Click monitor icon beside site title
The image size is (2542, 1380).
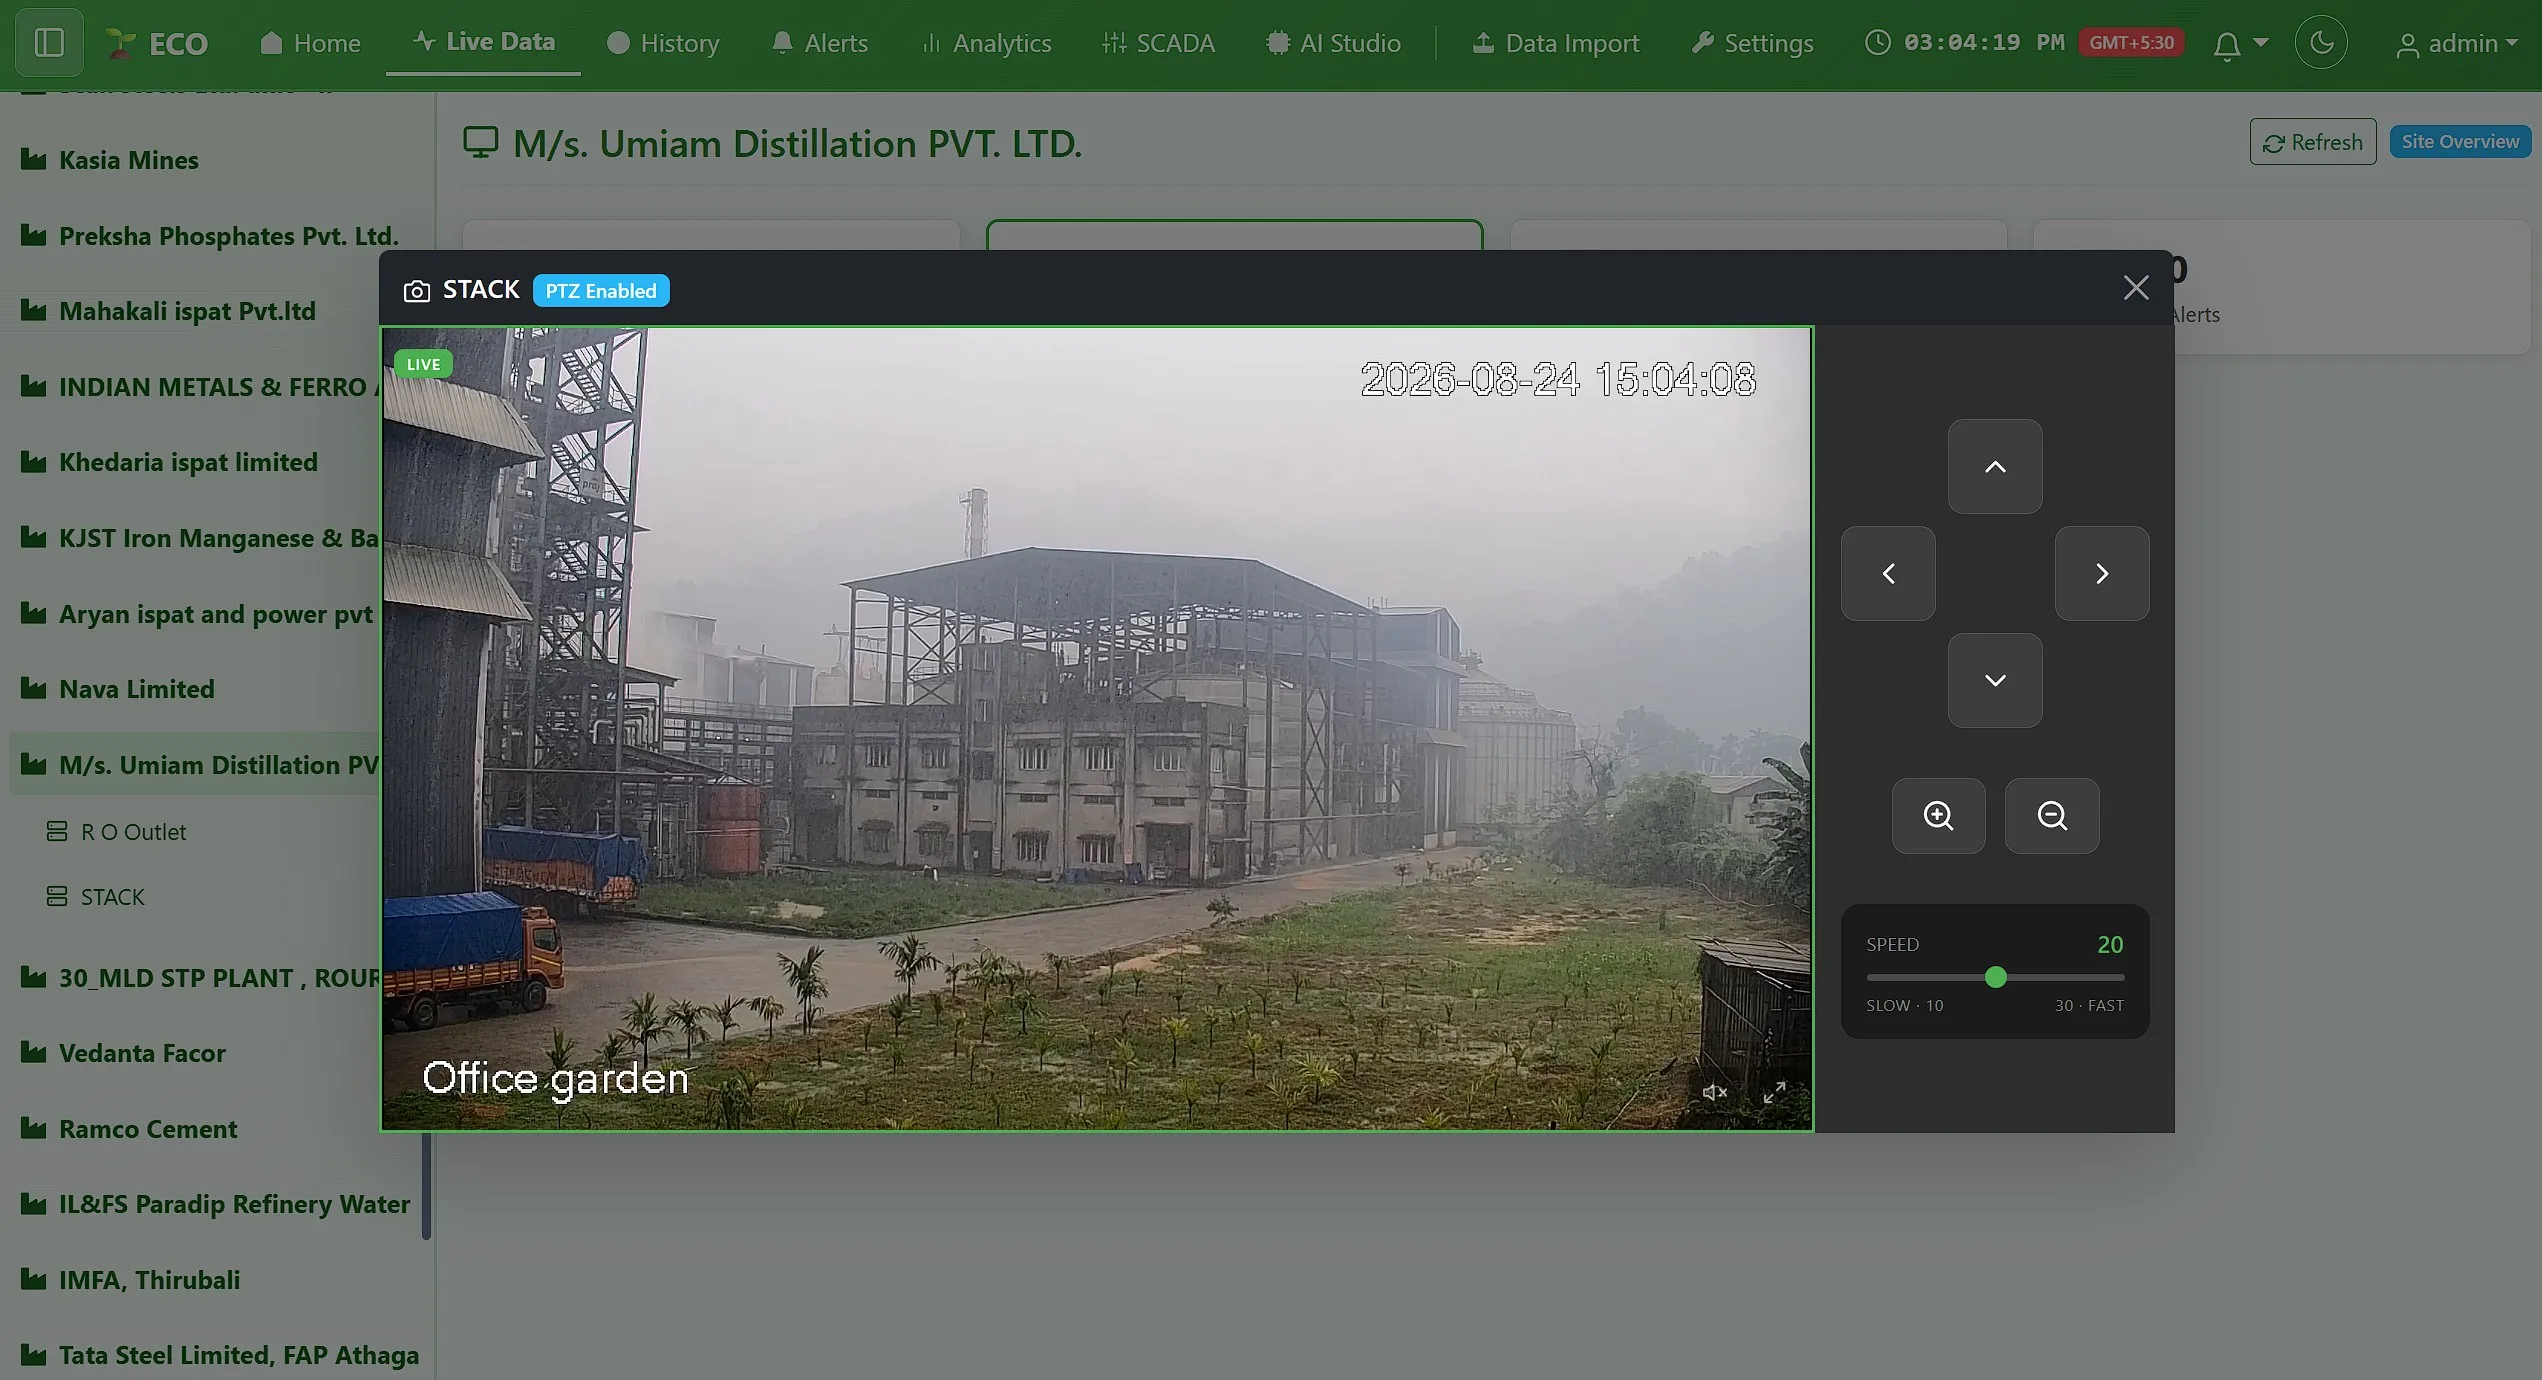(480, 143)
